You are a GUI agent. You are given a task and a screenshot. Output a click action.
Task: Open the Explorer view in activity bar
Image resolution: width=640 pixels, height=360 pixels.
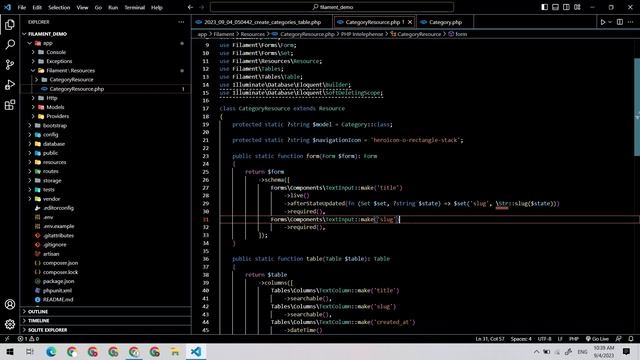(10, 24)
